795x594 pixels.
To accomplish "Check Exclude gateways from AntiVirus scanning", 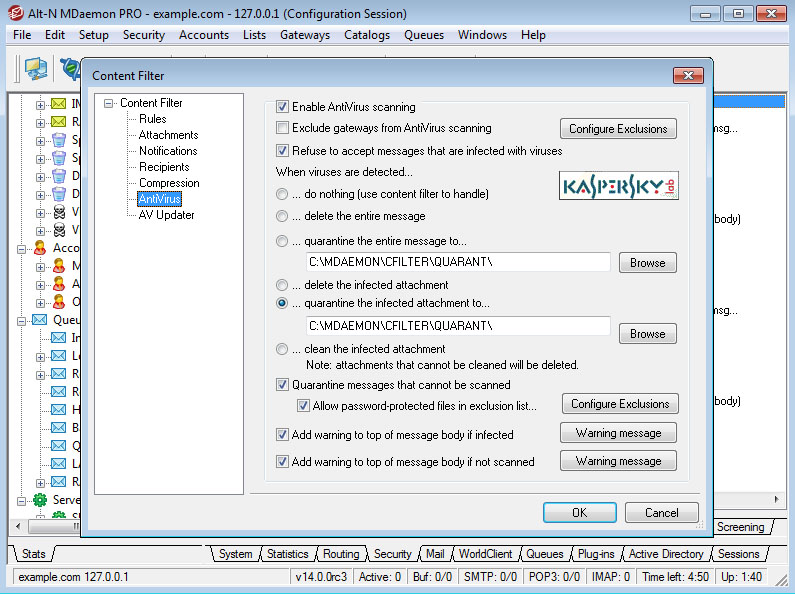I will coord(283,128).
